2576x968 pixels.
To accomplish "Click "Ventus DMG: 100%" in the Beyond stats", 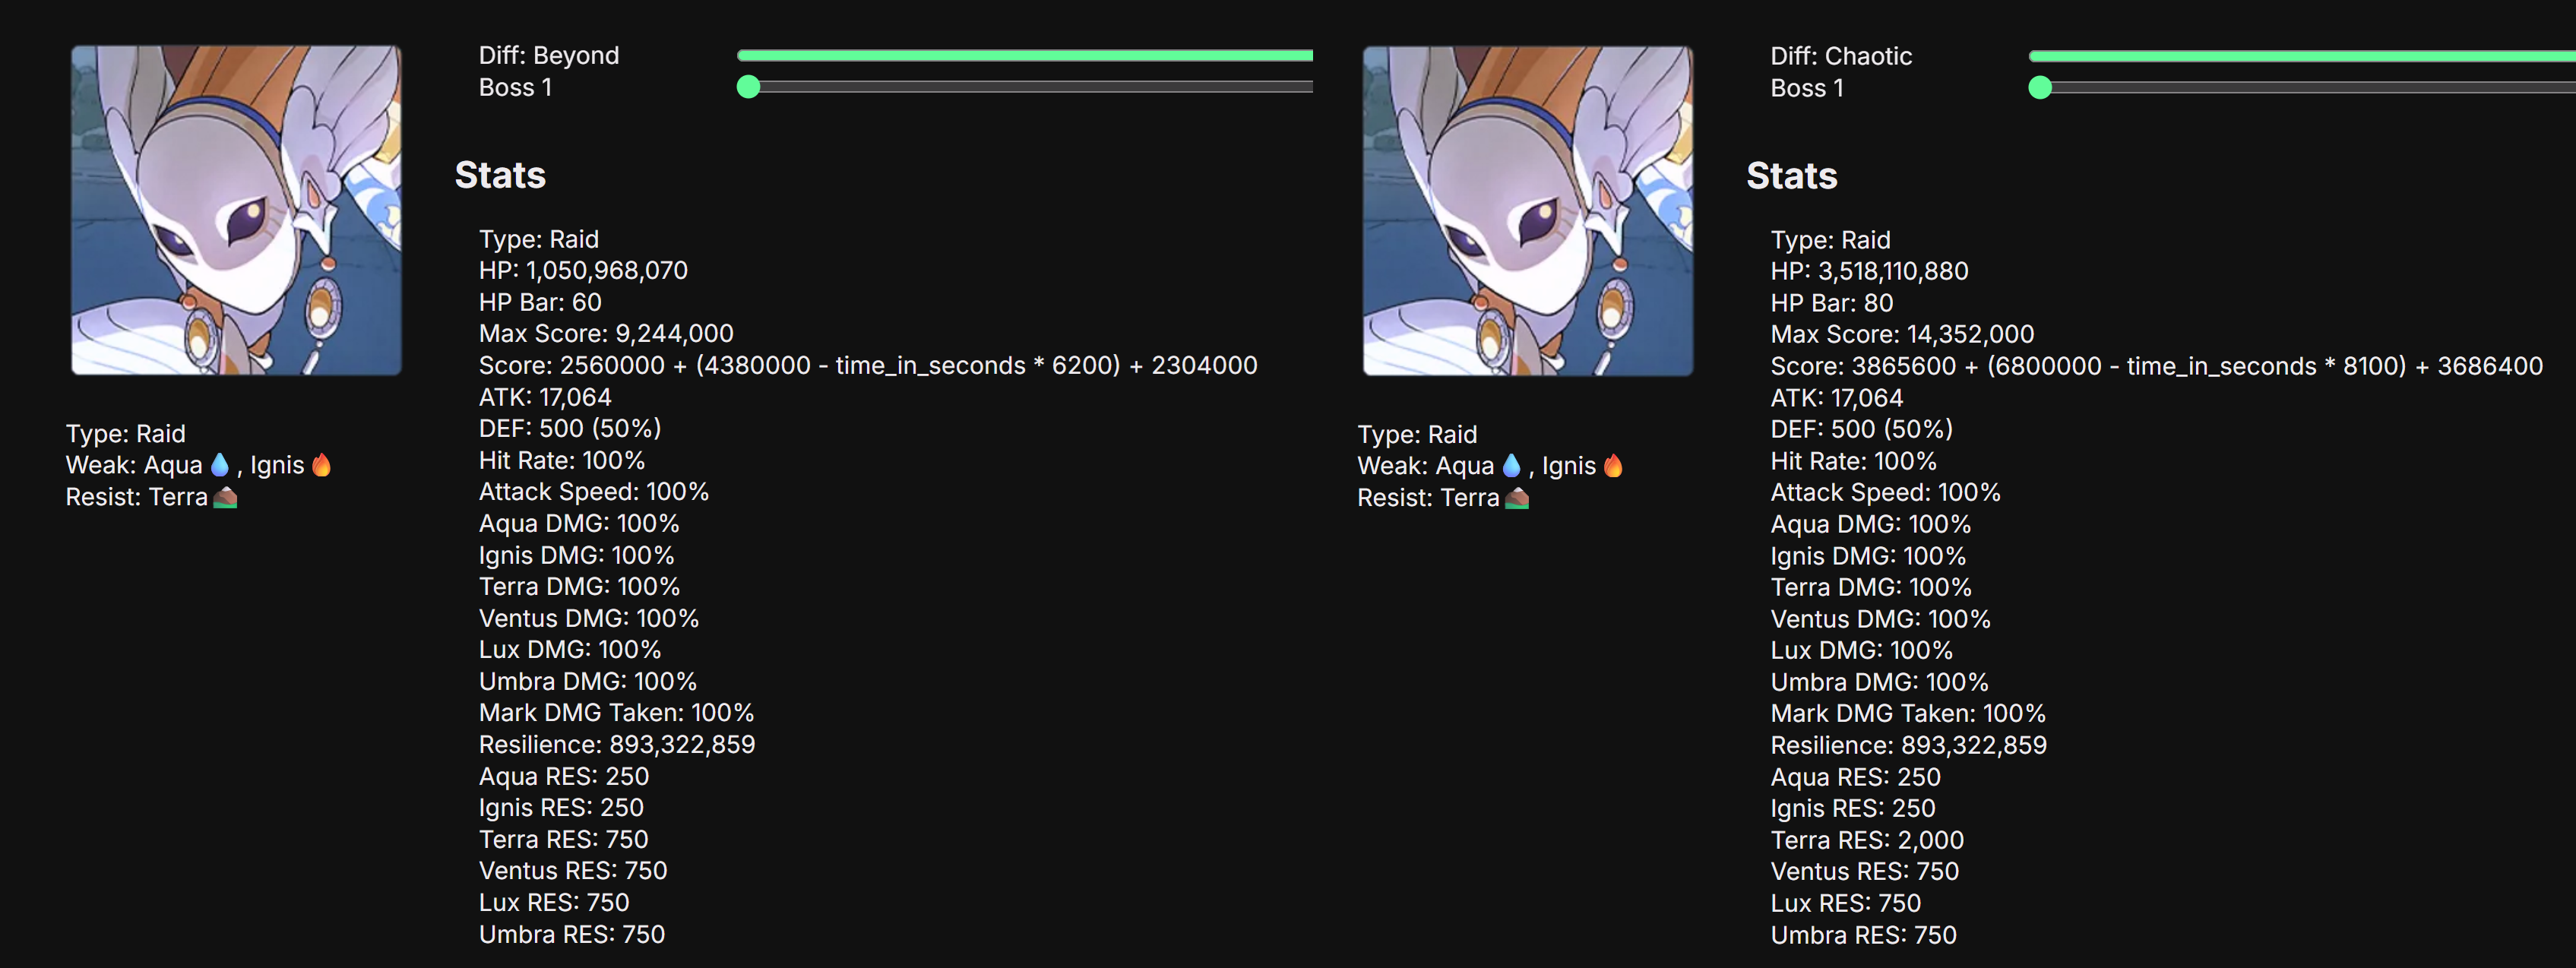I will [589, 618].
